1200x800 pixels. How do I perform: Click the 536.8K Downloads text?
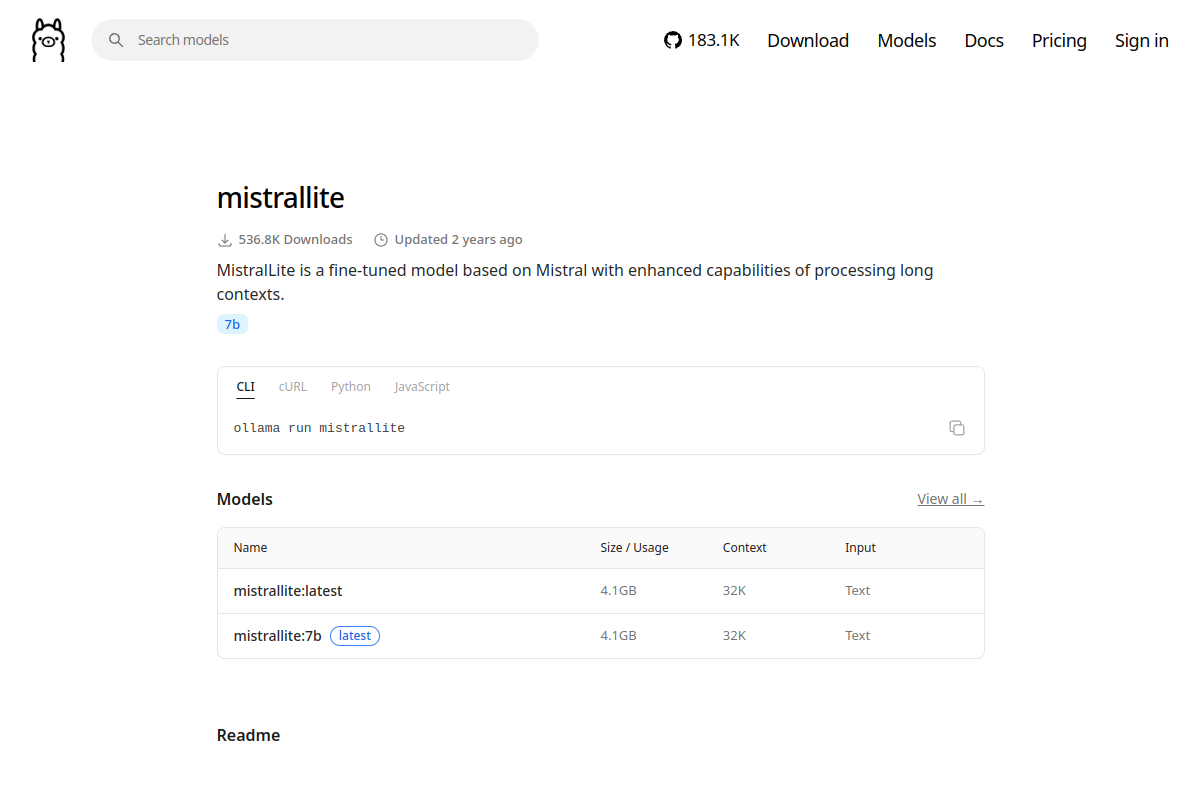295,240
